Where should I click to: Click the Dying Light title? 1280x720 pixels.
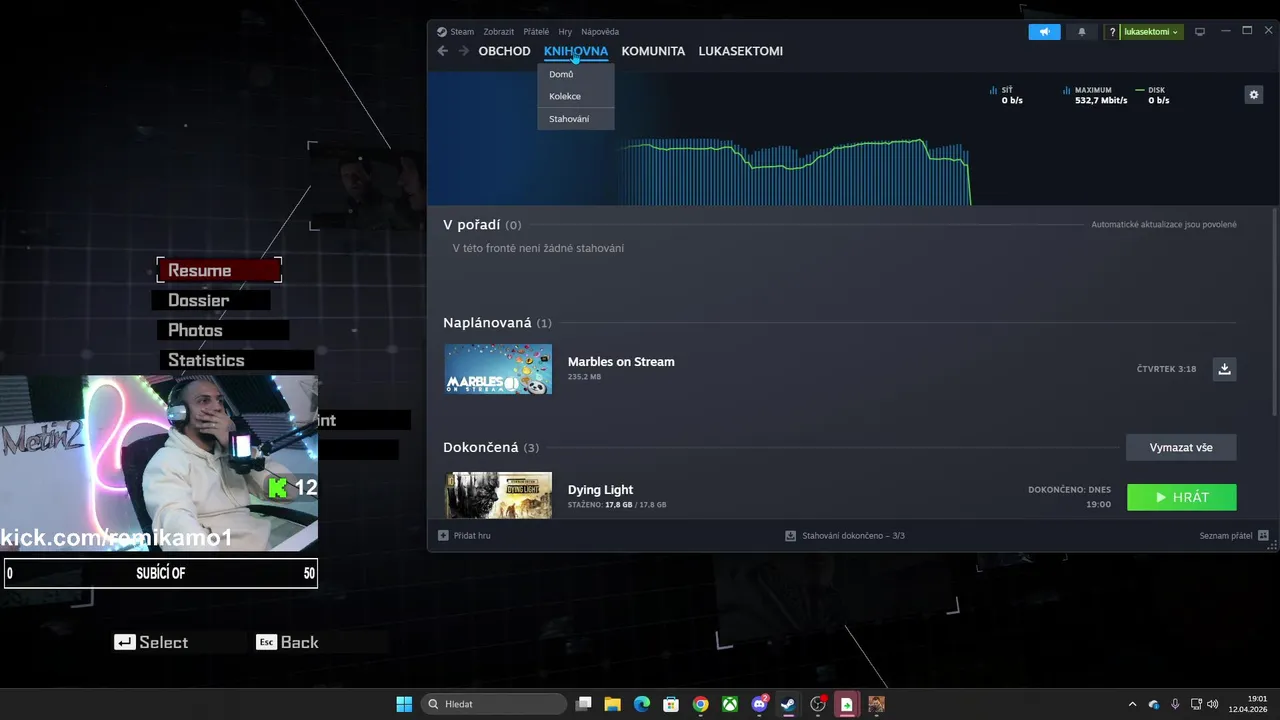pyautogui.click(x=600, y=490)
